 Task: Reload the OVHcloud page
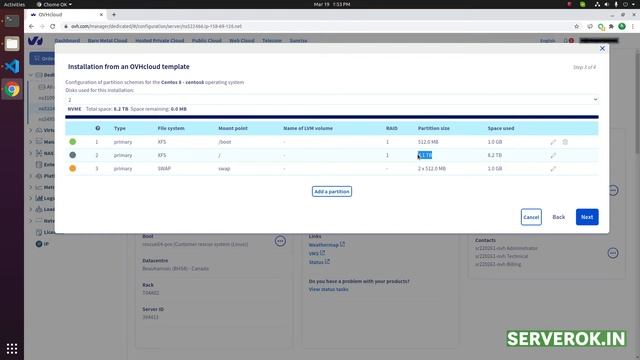53,26
